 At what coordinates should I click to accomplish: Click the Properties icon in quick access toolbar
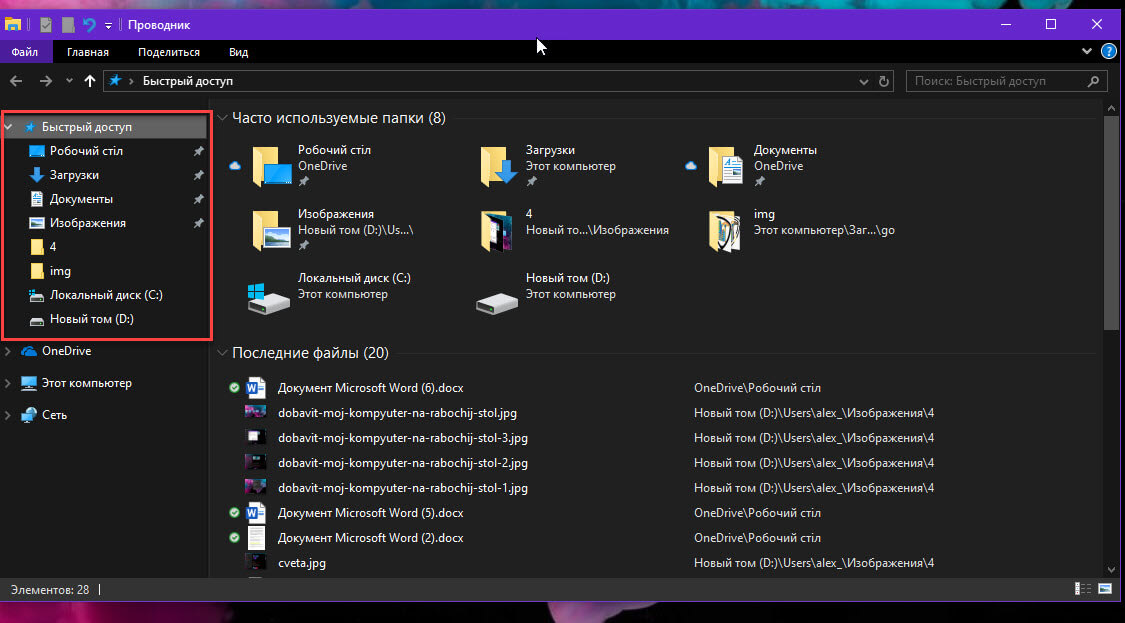[46, 24]
